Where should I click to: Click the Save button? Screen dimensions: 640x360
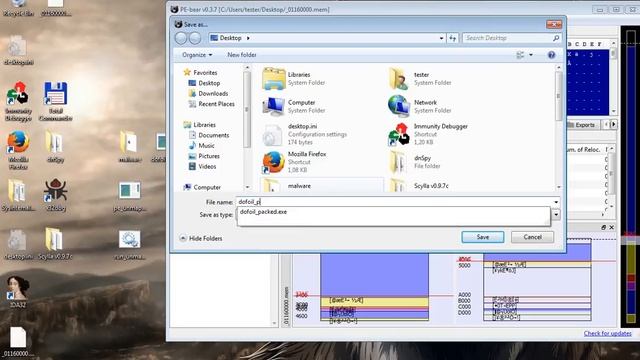[x=483, y=237]
